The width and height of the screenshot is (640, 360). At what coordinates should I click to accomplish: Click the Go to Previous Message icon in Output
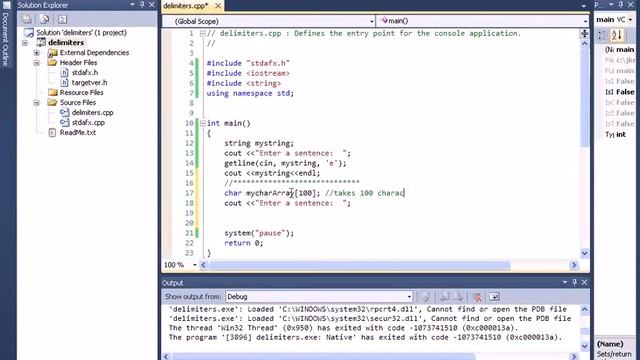click(444, 297)
